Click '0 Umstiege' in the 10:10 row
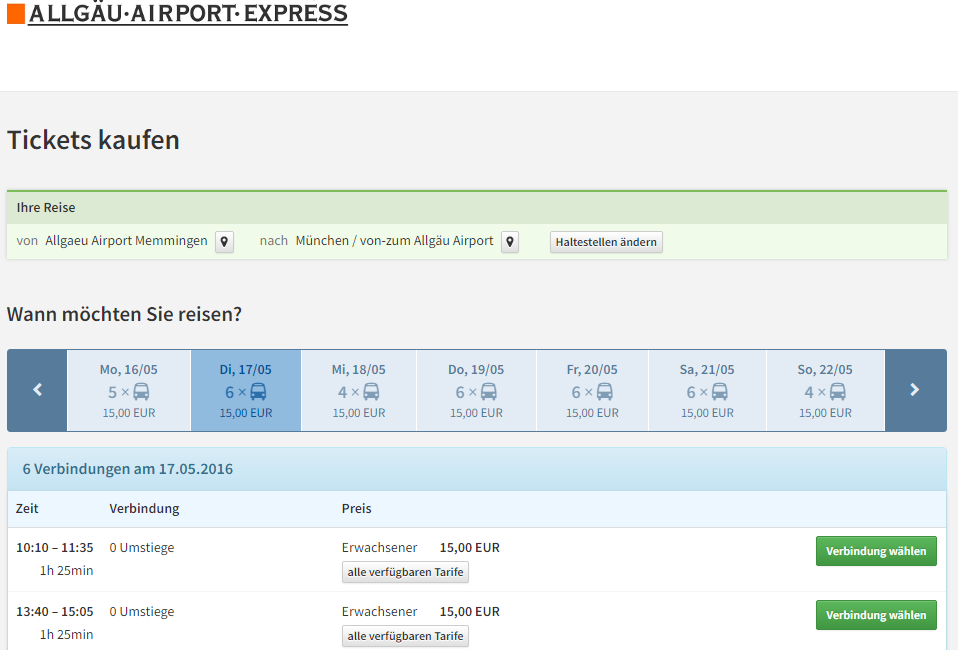The image size is (958, 650). [142, 547]
